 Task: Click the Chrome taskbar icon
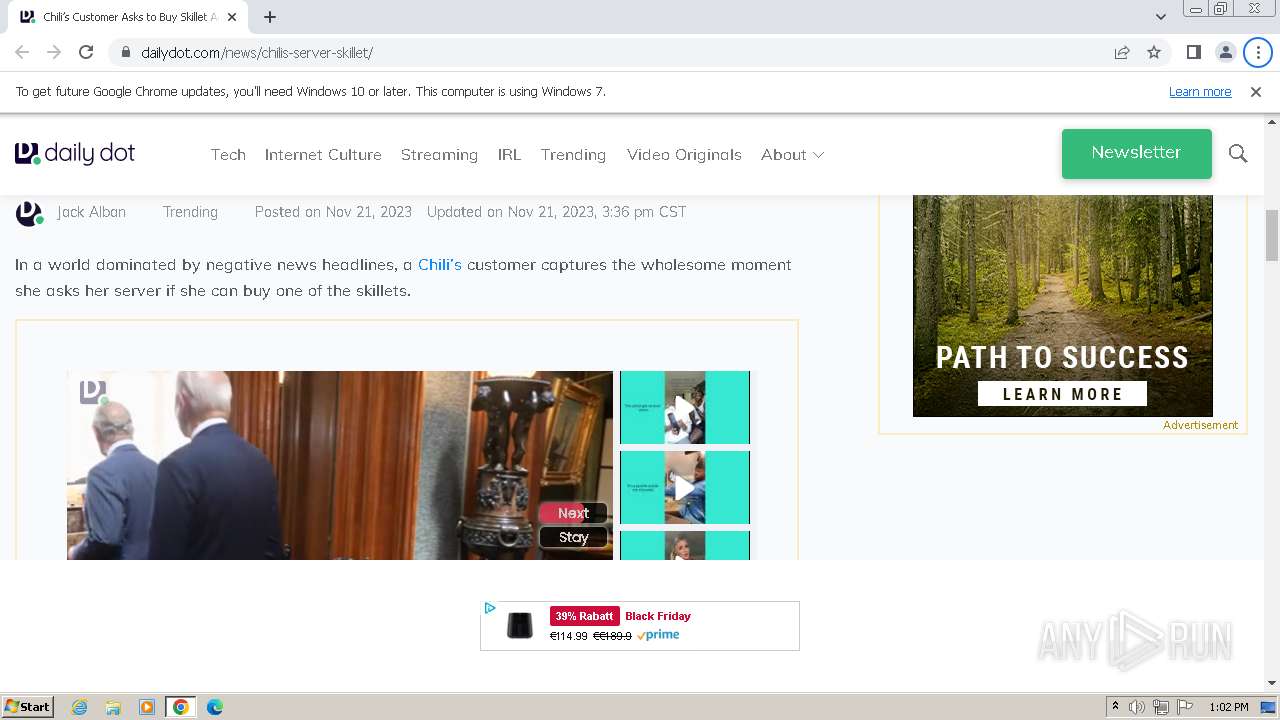tap(181, 707)
